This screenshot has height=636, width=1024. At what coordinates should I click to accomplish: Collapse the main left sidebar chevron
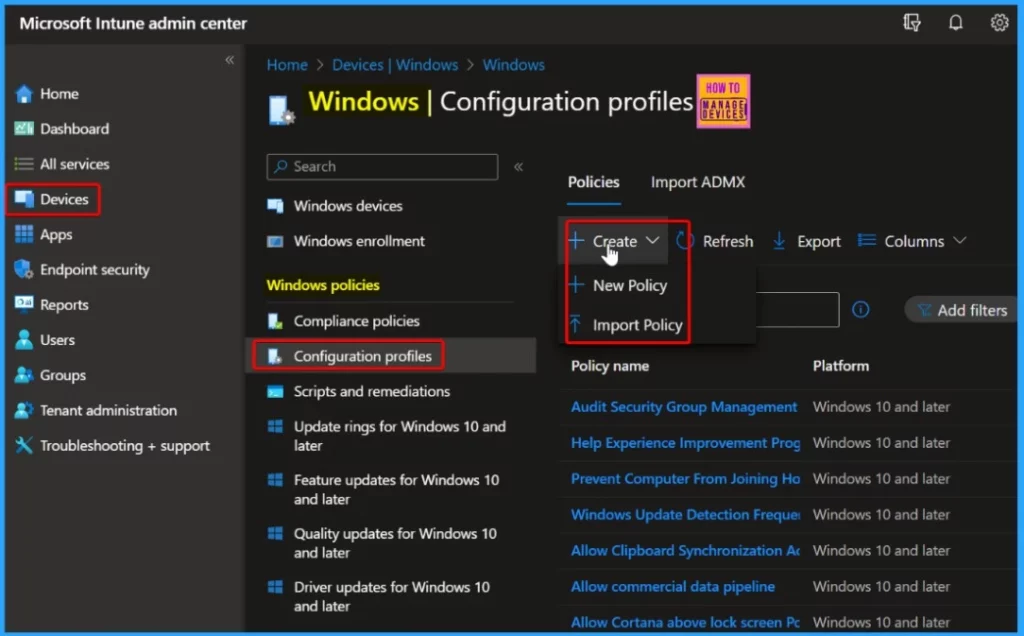pyautogui.click(x=230, y=60)
